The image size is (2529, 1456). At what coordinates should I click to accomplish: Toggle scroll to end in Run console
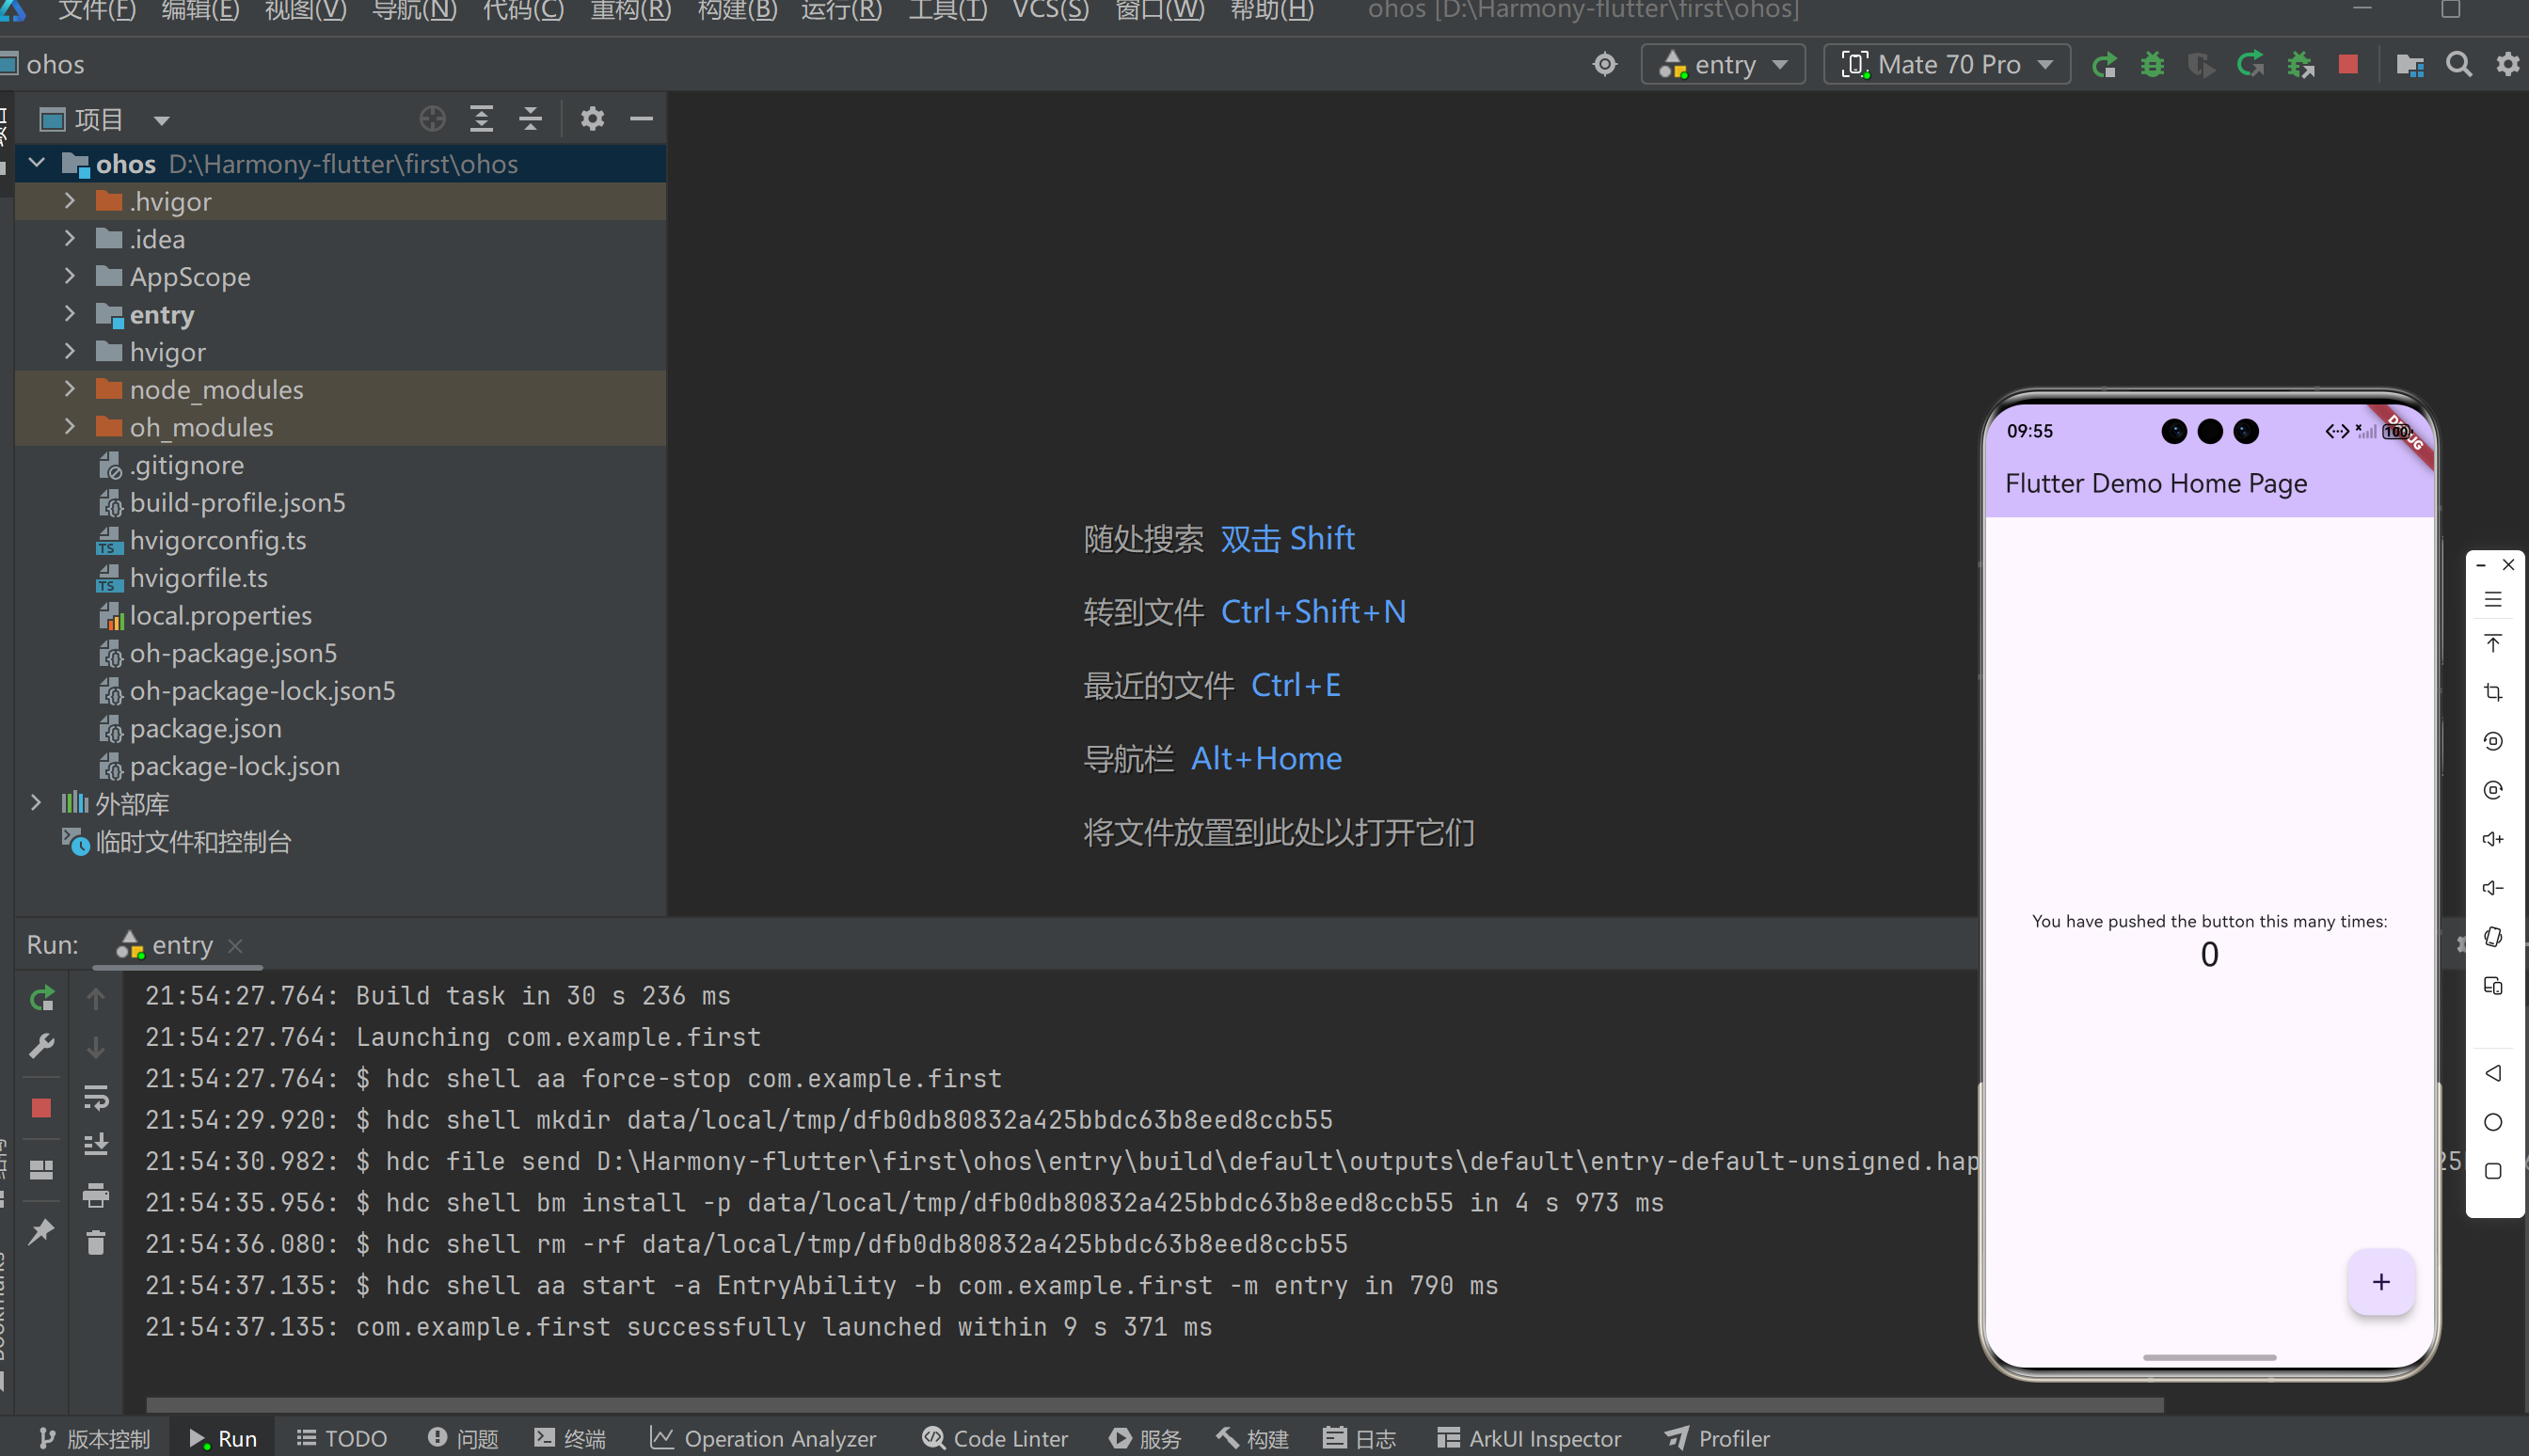(x=96, y=1145)
